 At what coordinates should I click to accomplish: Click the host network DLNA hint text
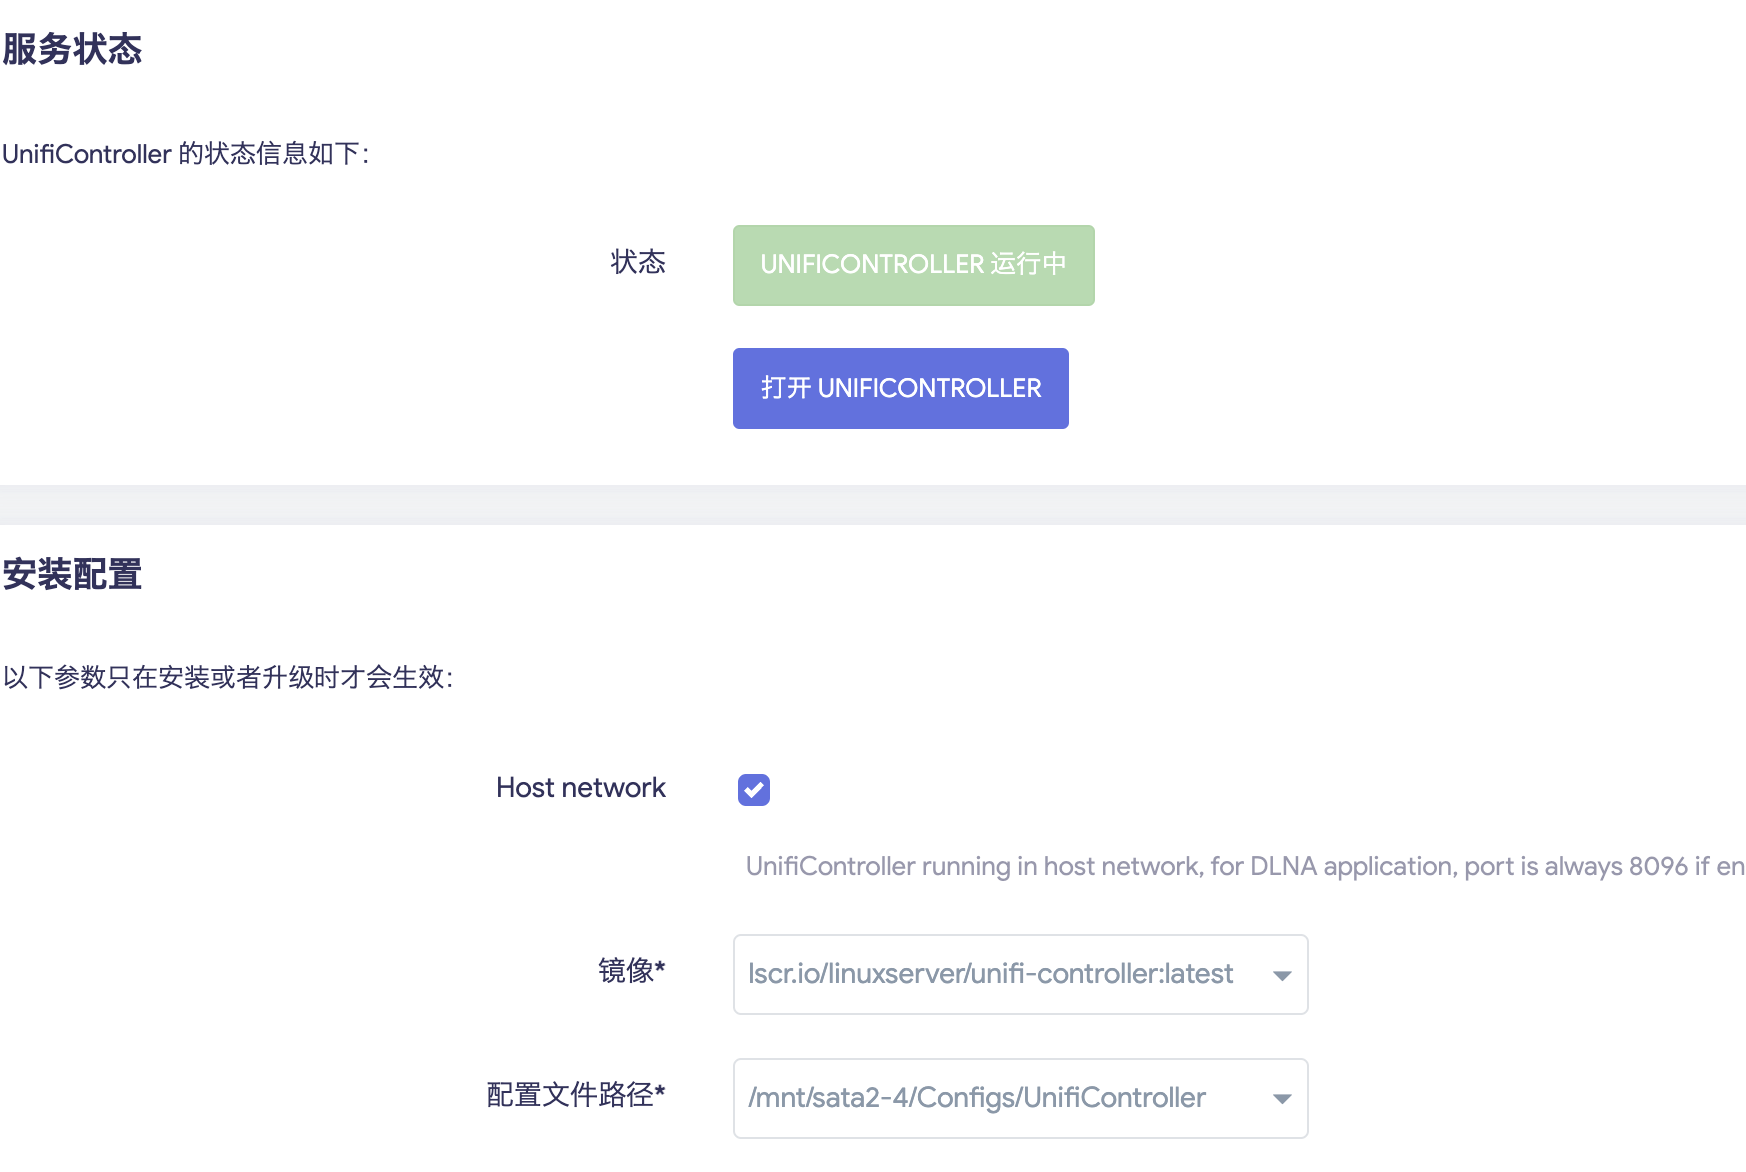click(x=1245, y=866)
